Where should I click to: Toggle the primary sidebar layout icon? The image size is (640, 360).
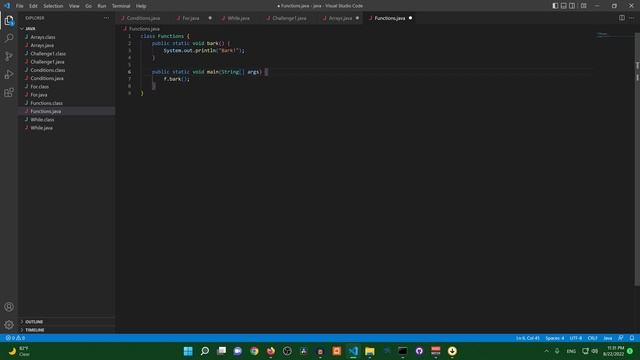(555, 6)
